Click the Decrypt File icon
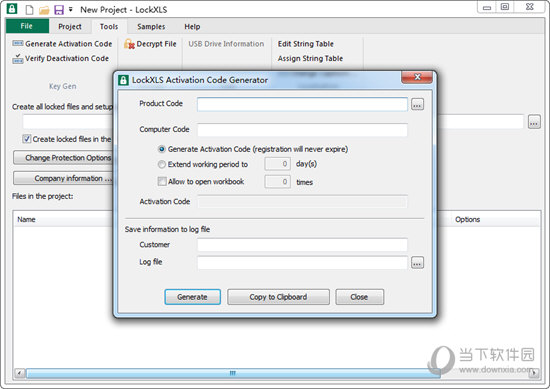The image size is (550, 389). [x=129, y=44]
